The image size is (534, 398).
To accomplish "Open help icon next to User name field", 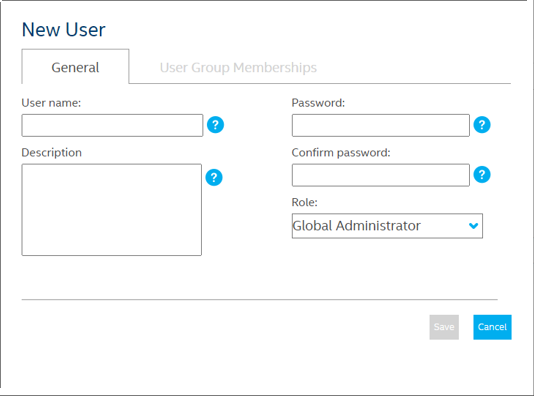I will tap(215, 125).
